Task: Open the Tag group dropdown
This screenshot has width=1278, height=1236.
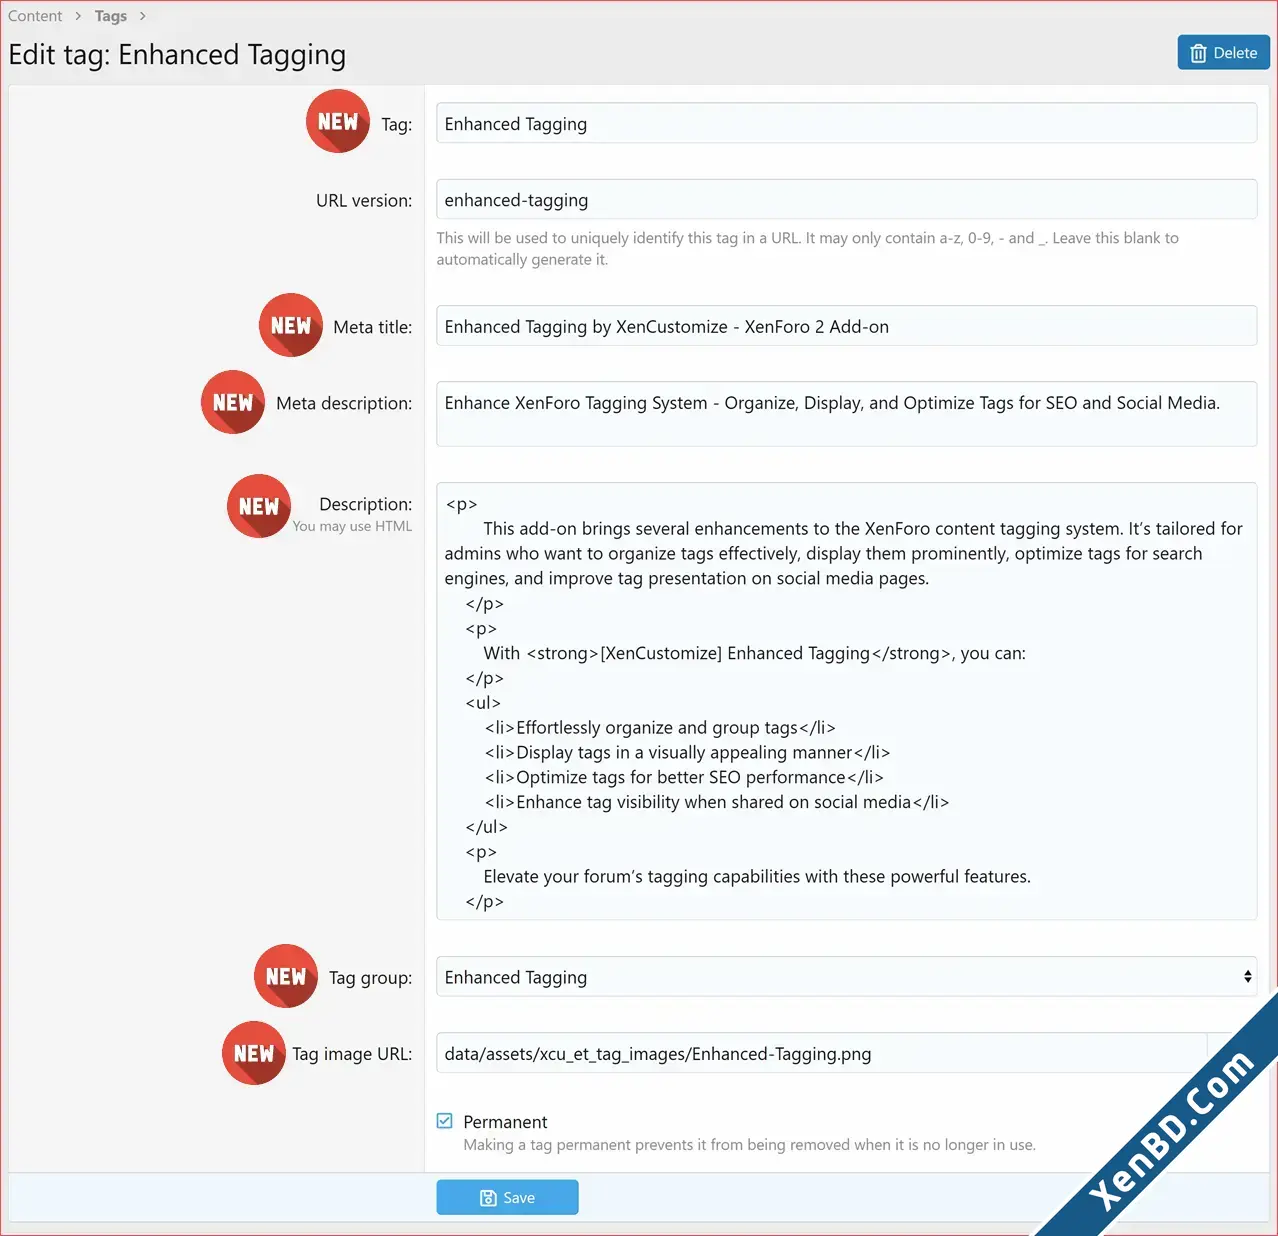Action: click(x=846, y=977)
